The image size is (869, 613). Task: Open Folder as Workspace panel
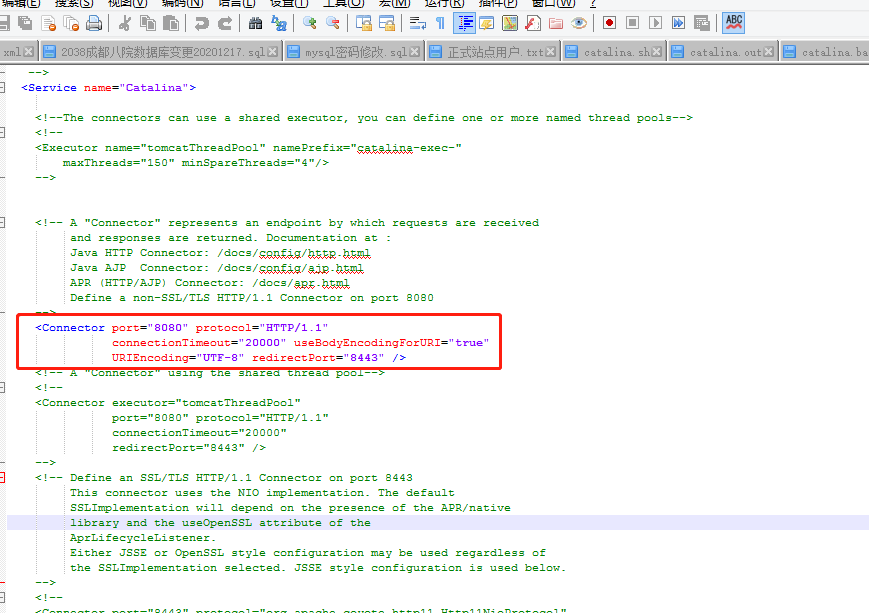556,23
